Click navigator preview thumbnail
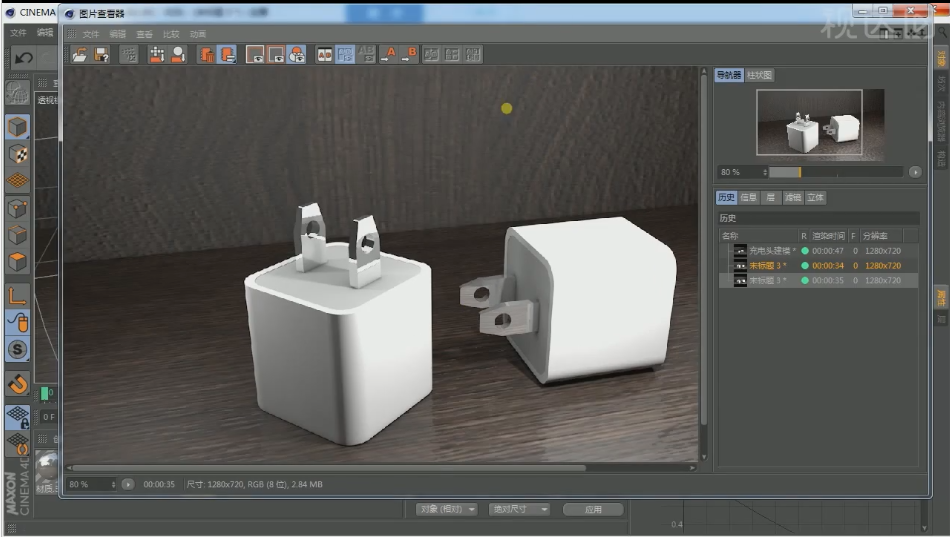950x537 pixels. 820,125
